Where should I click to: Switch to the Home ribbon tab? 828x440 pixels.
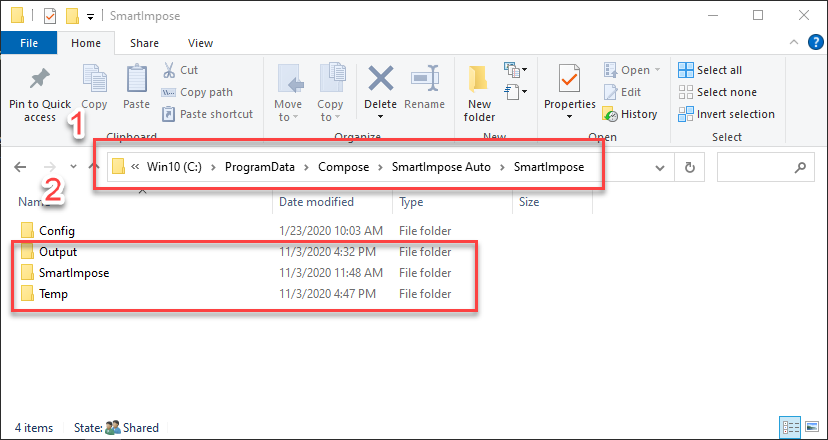(x=86, y=43)
